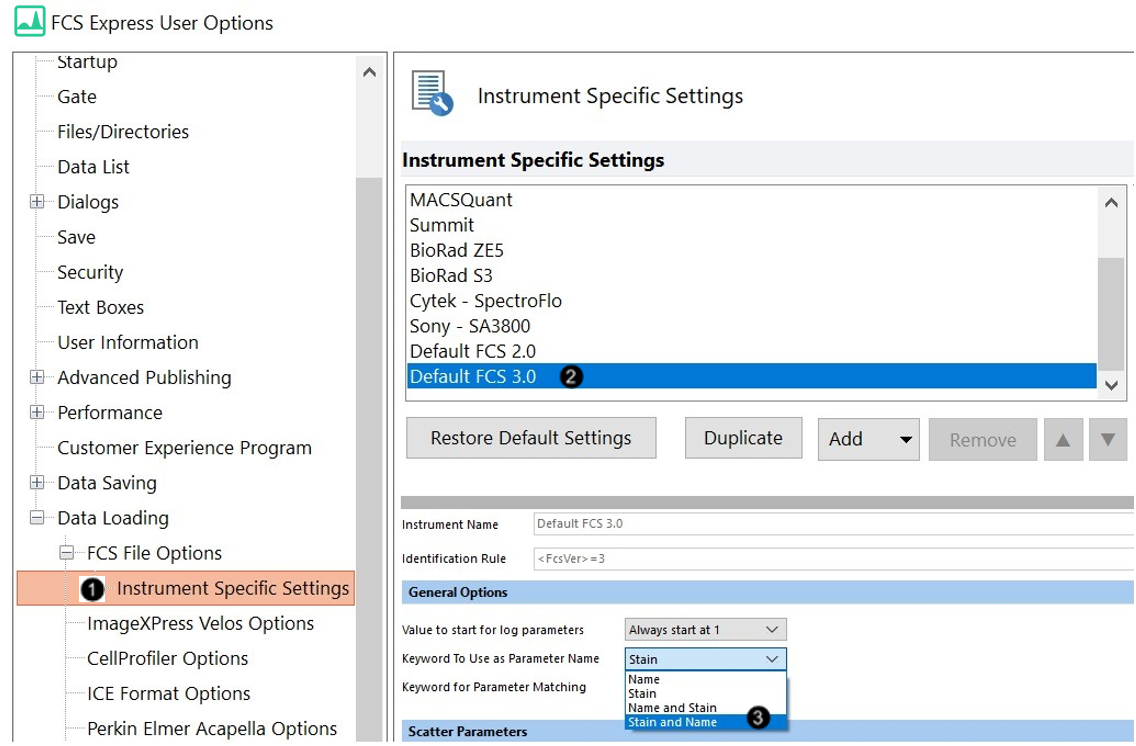Select Dialogs tree label

[x=88, y=201]
